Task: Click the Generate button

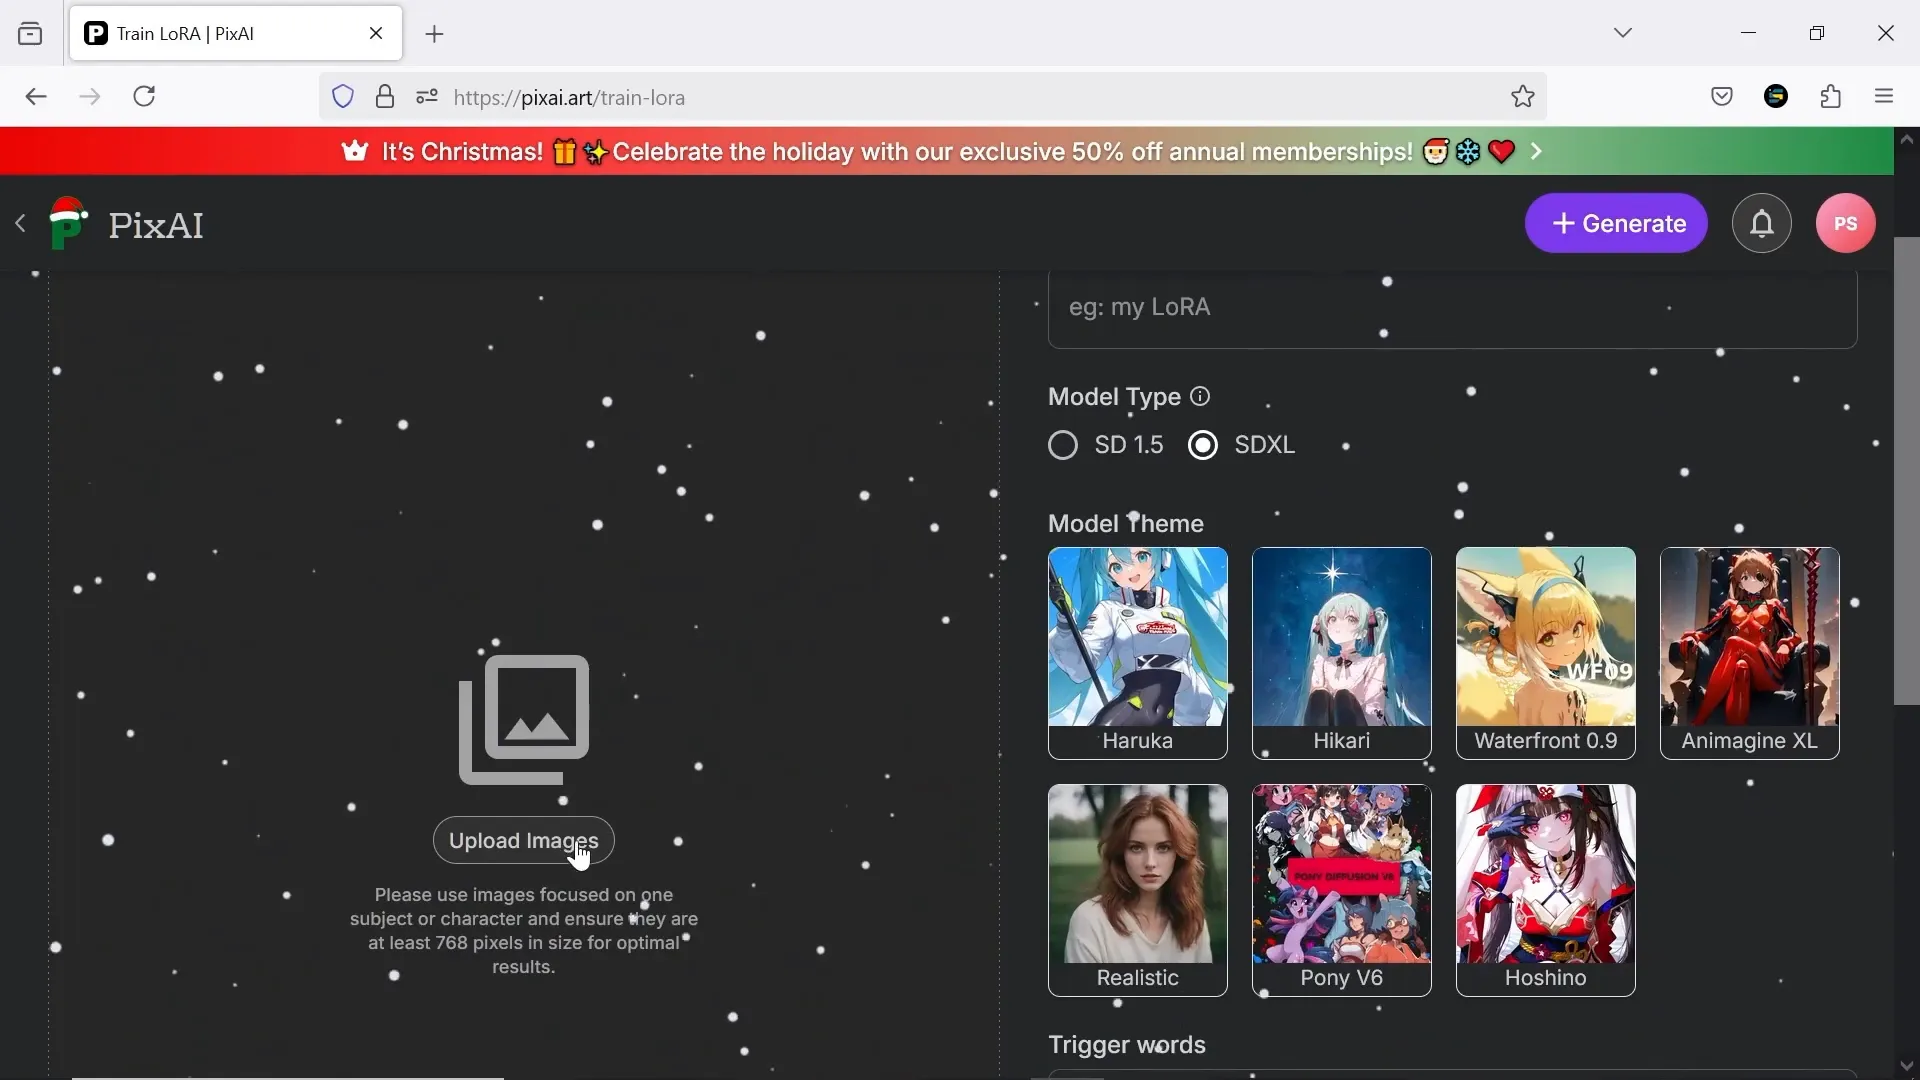Action: tap(1617, 223)
